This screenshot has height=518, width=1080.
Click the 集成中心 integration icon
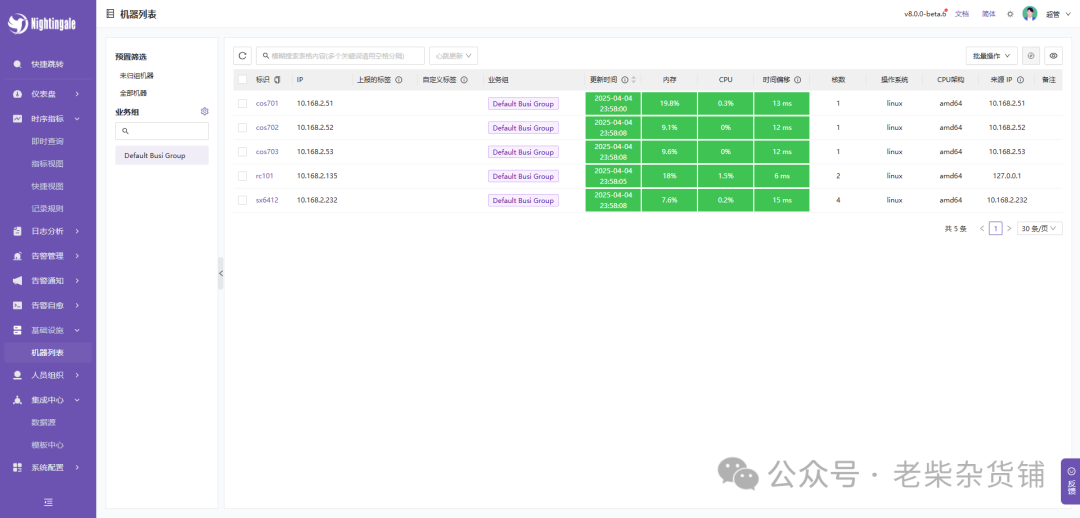17,400
